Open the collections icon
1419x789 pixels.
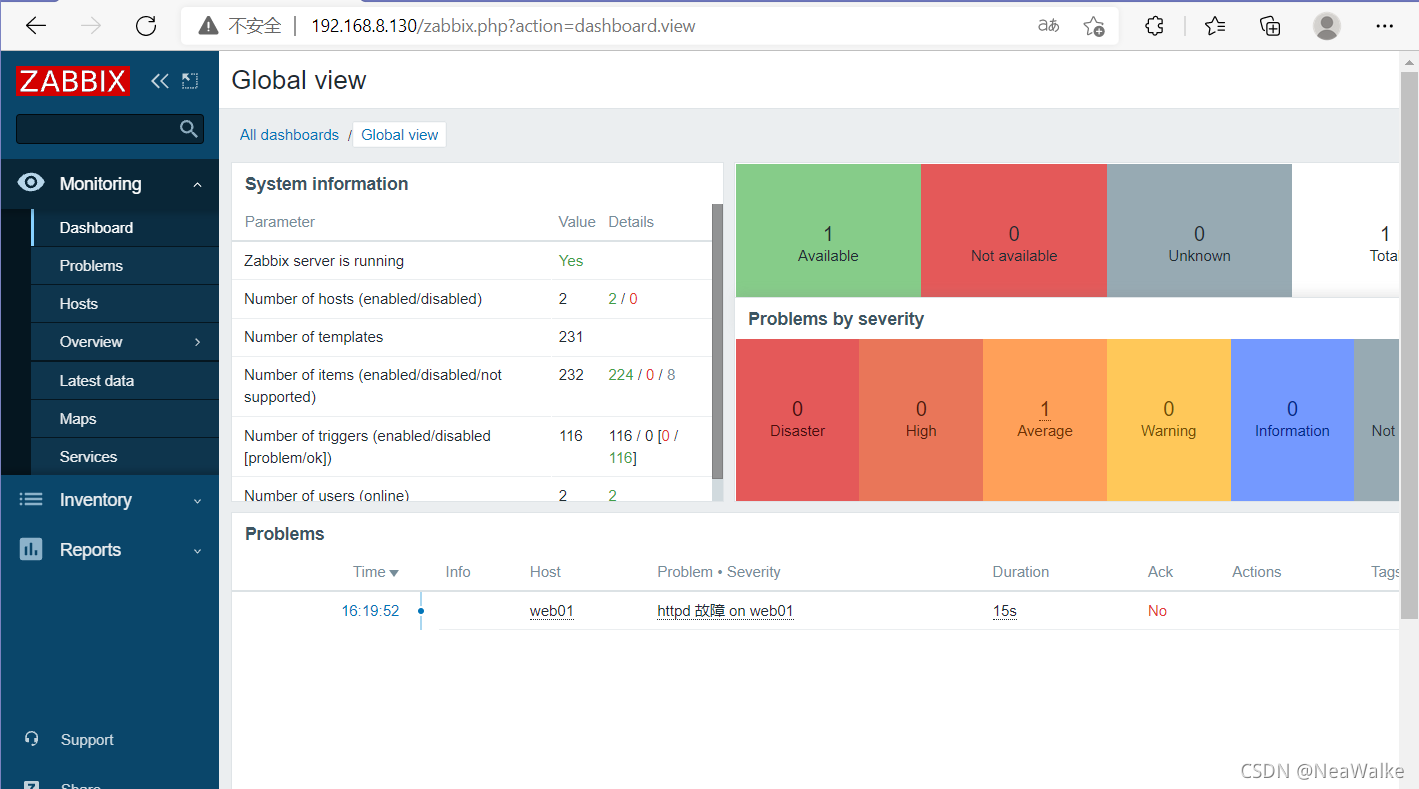pyautogui.click(x=1270, y=26)
